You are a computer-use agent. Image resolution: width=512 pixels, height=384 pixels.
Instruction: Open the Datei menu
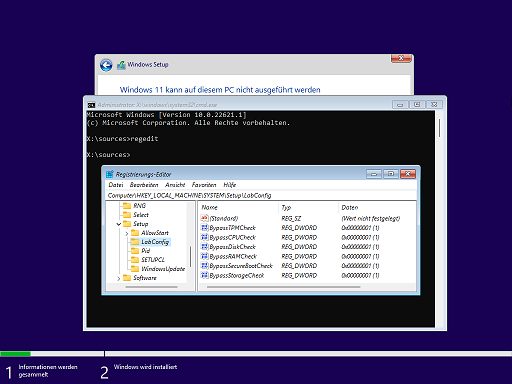(116, 185)
